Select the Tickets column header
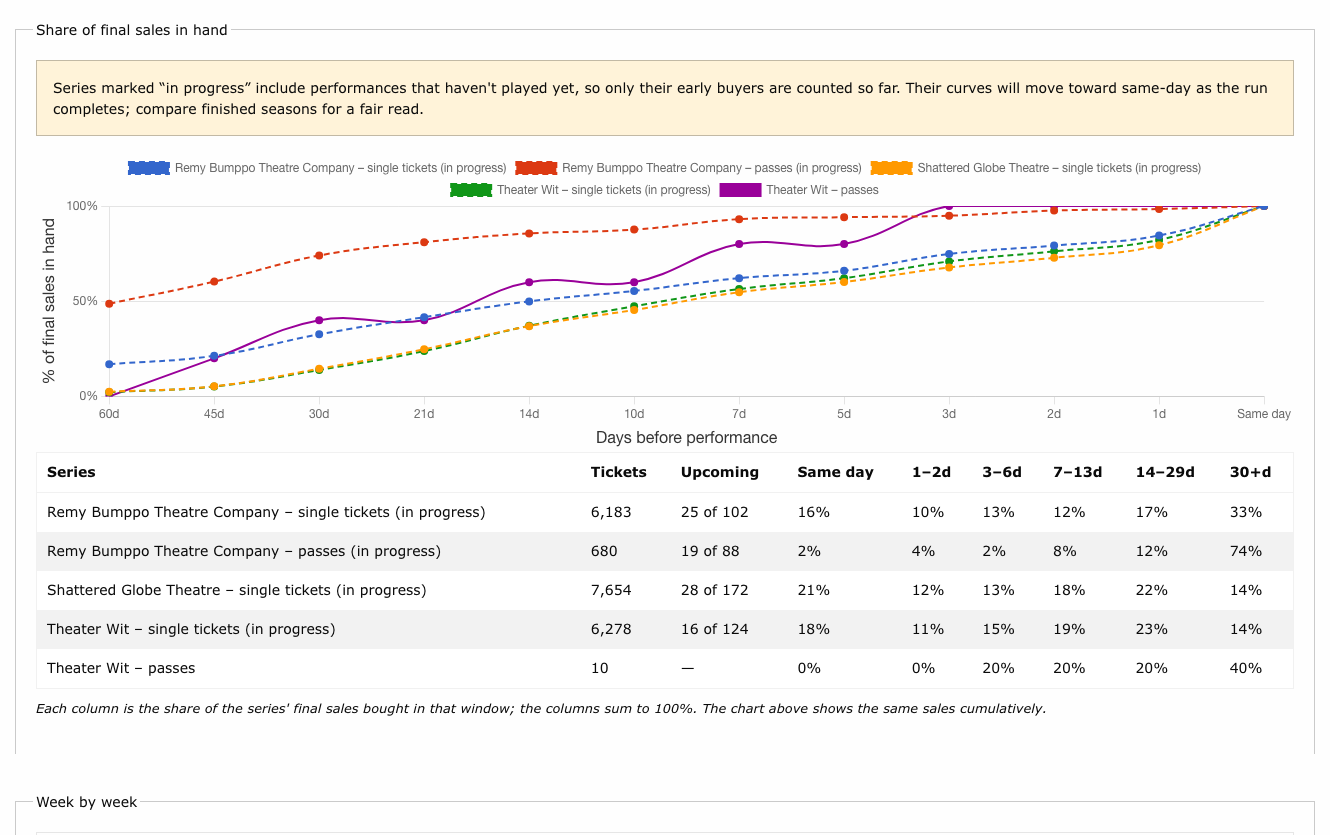The width and height of the screenshot is (1330, 835). point(619,472)
